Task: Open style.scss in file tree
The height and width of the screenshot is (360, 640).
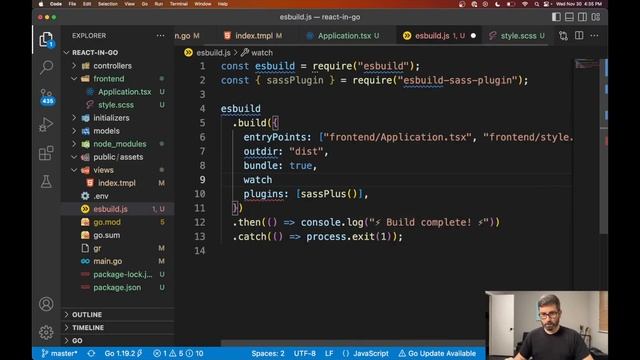Action: click(x=116, y=105)
